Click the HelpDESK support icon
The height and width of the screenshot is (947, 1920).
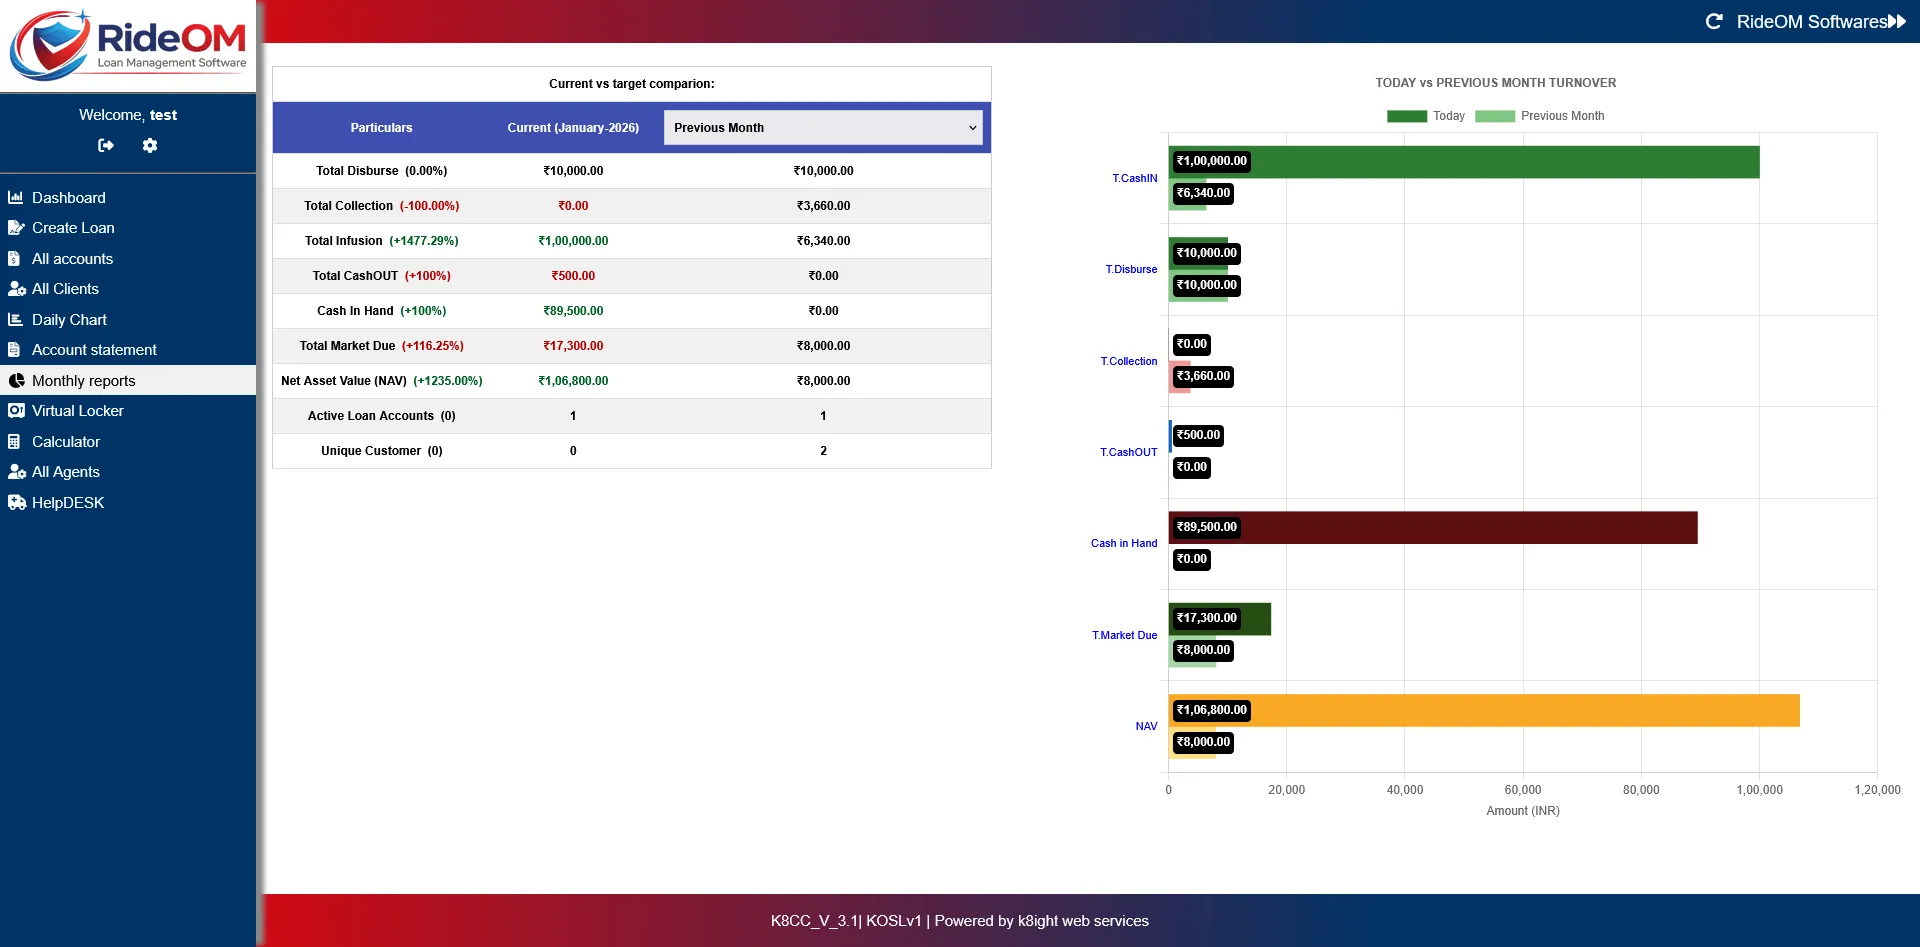[16, 502]
